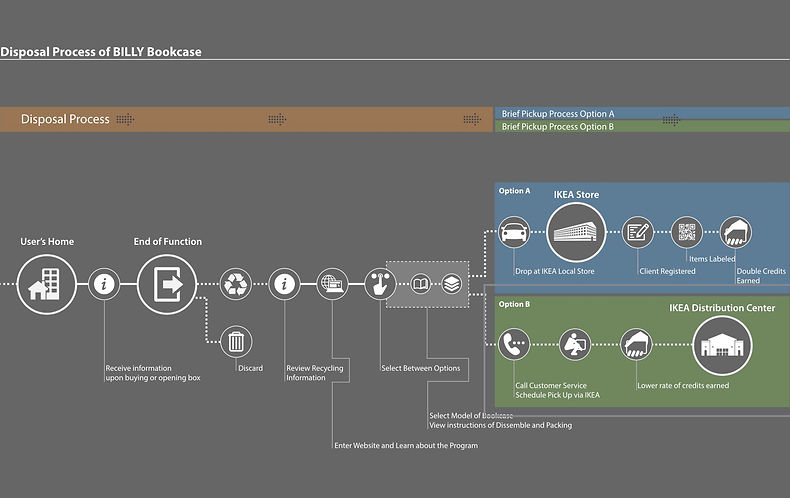Click Enter Website and Learn about the Program
The height and width of the screenshot is (498, 790).
(406, 446)
